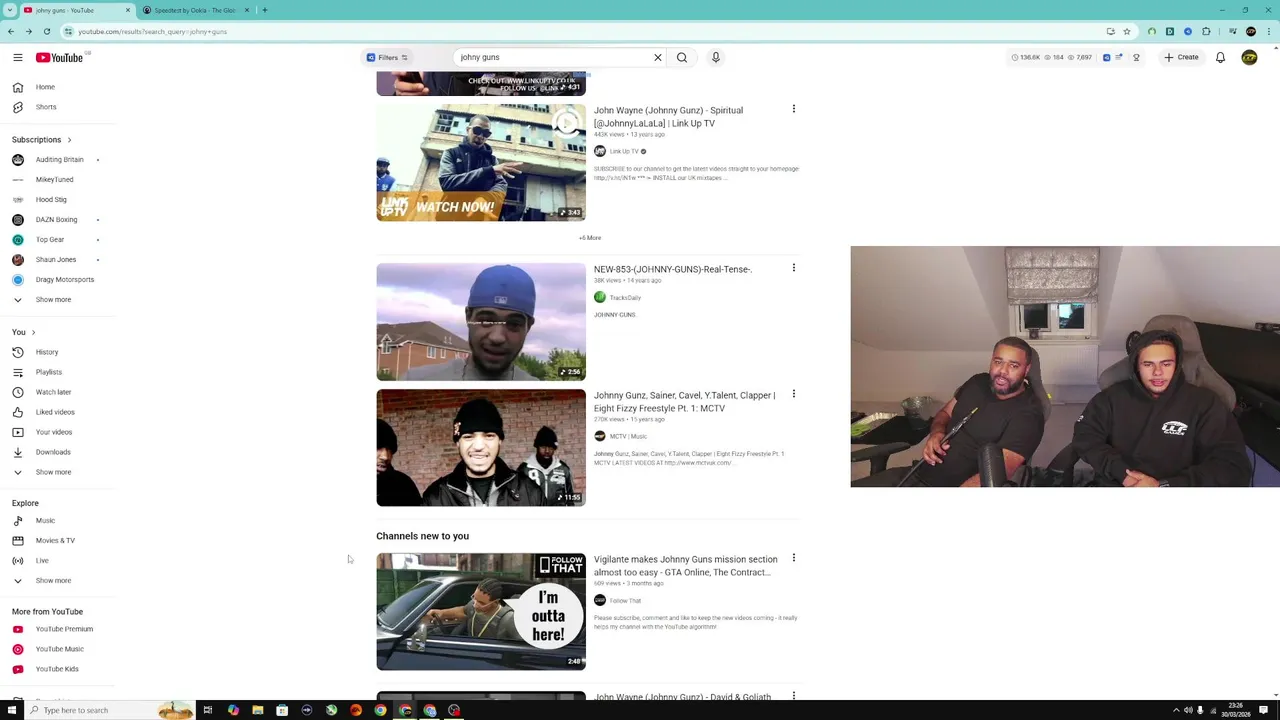
Task: Visit the Follow That channel link
Action: (625, 601)
